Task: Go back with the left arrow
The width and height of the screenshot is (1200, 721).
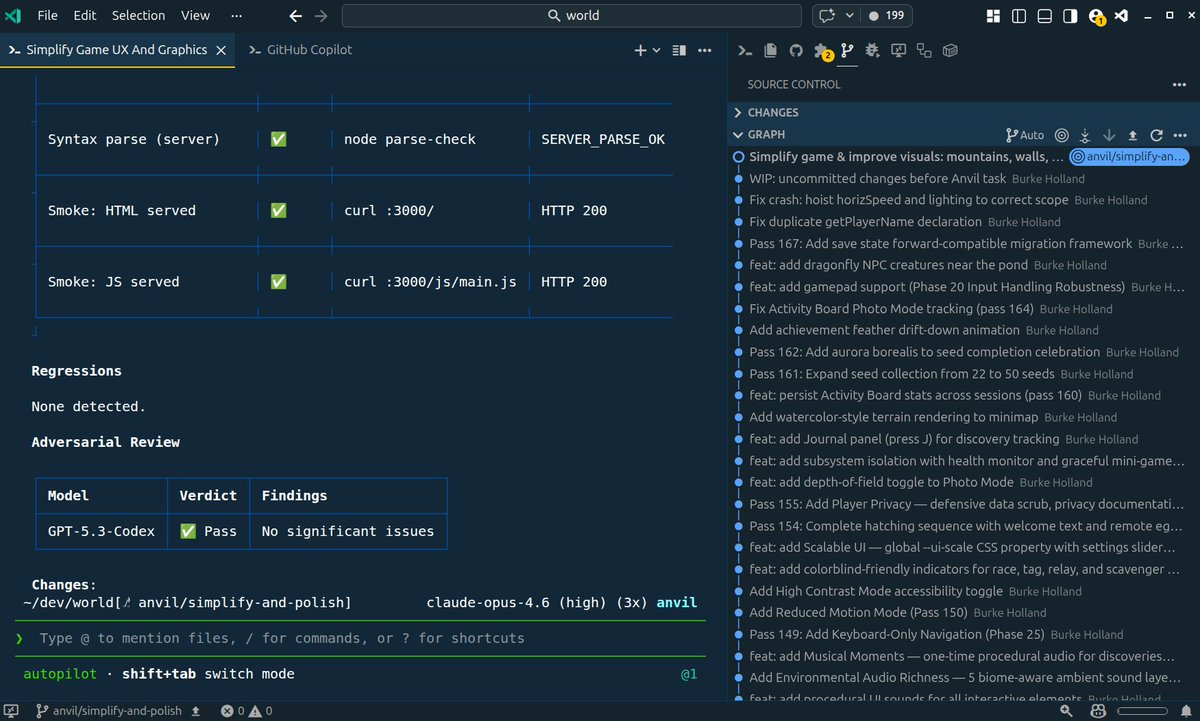Action: [x=295, y=15]
